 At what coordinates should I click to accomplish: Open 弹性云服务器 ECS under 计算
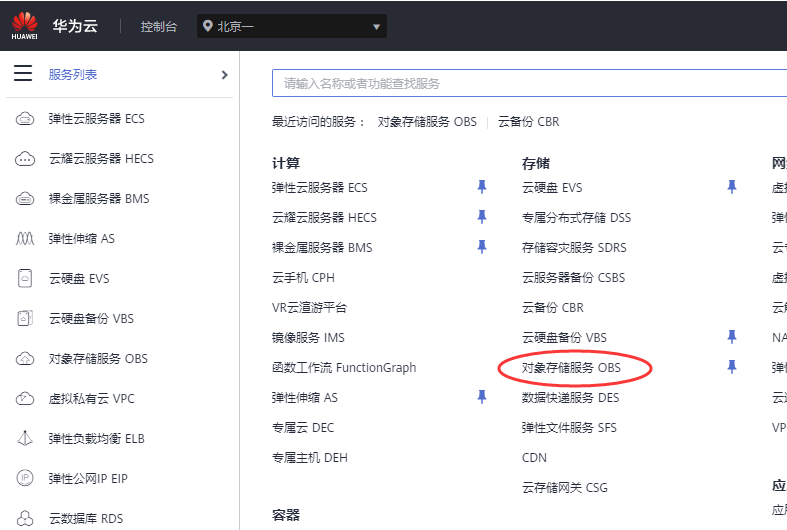pos(320,188)
